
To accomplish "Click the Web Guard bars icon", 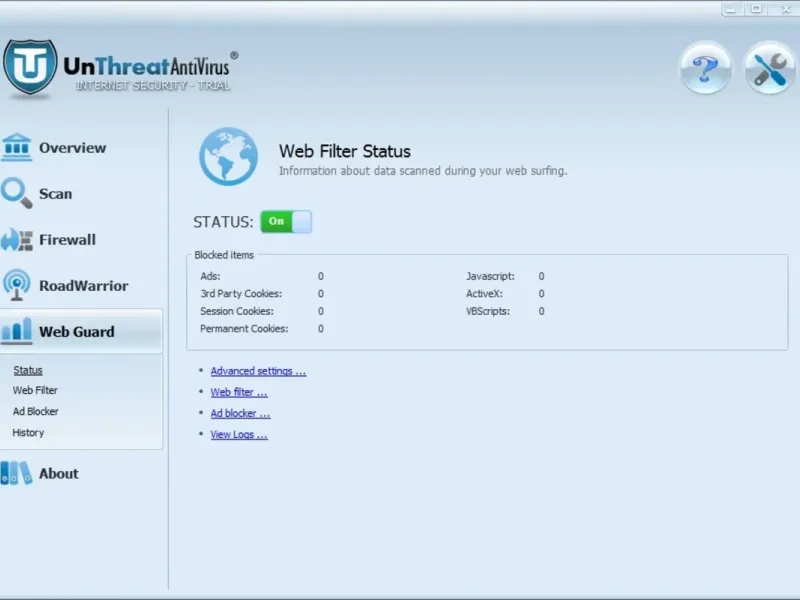I will (x=16, y=331).
